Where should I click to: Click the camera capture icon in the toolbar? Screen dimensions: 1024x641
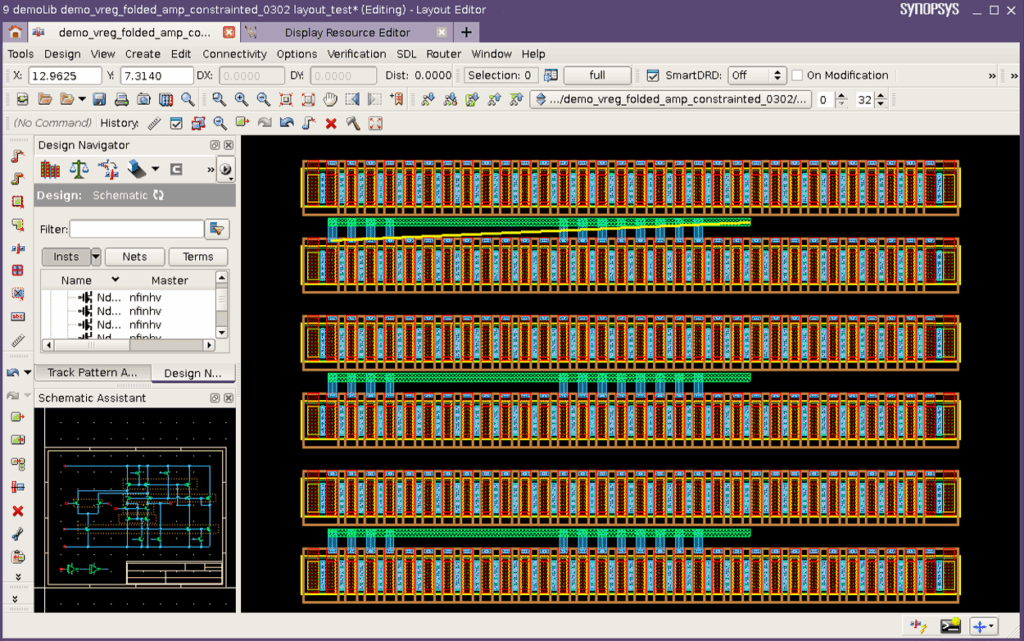click(144, 99)
